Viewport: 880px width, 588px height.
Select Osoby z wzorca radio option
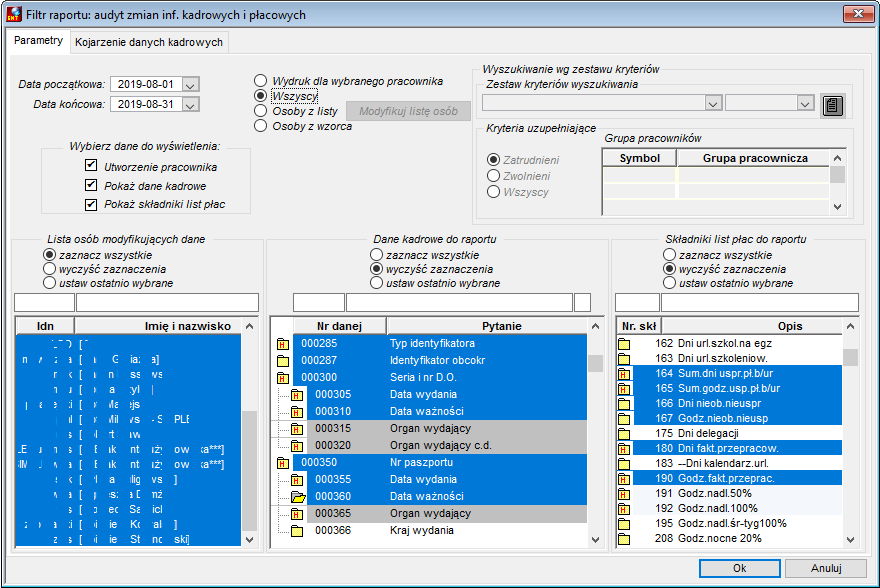coord(260,126)
